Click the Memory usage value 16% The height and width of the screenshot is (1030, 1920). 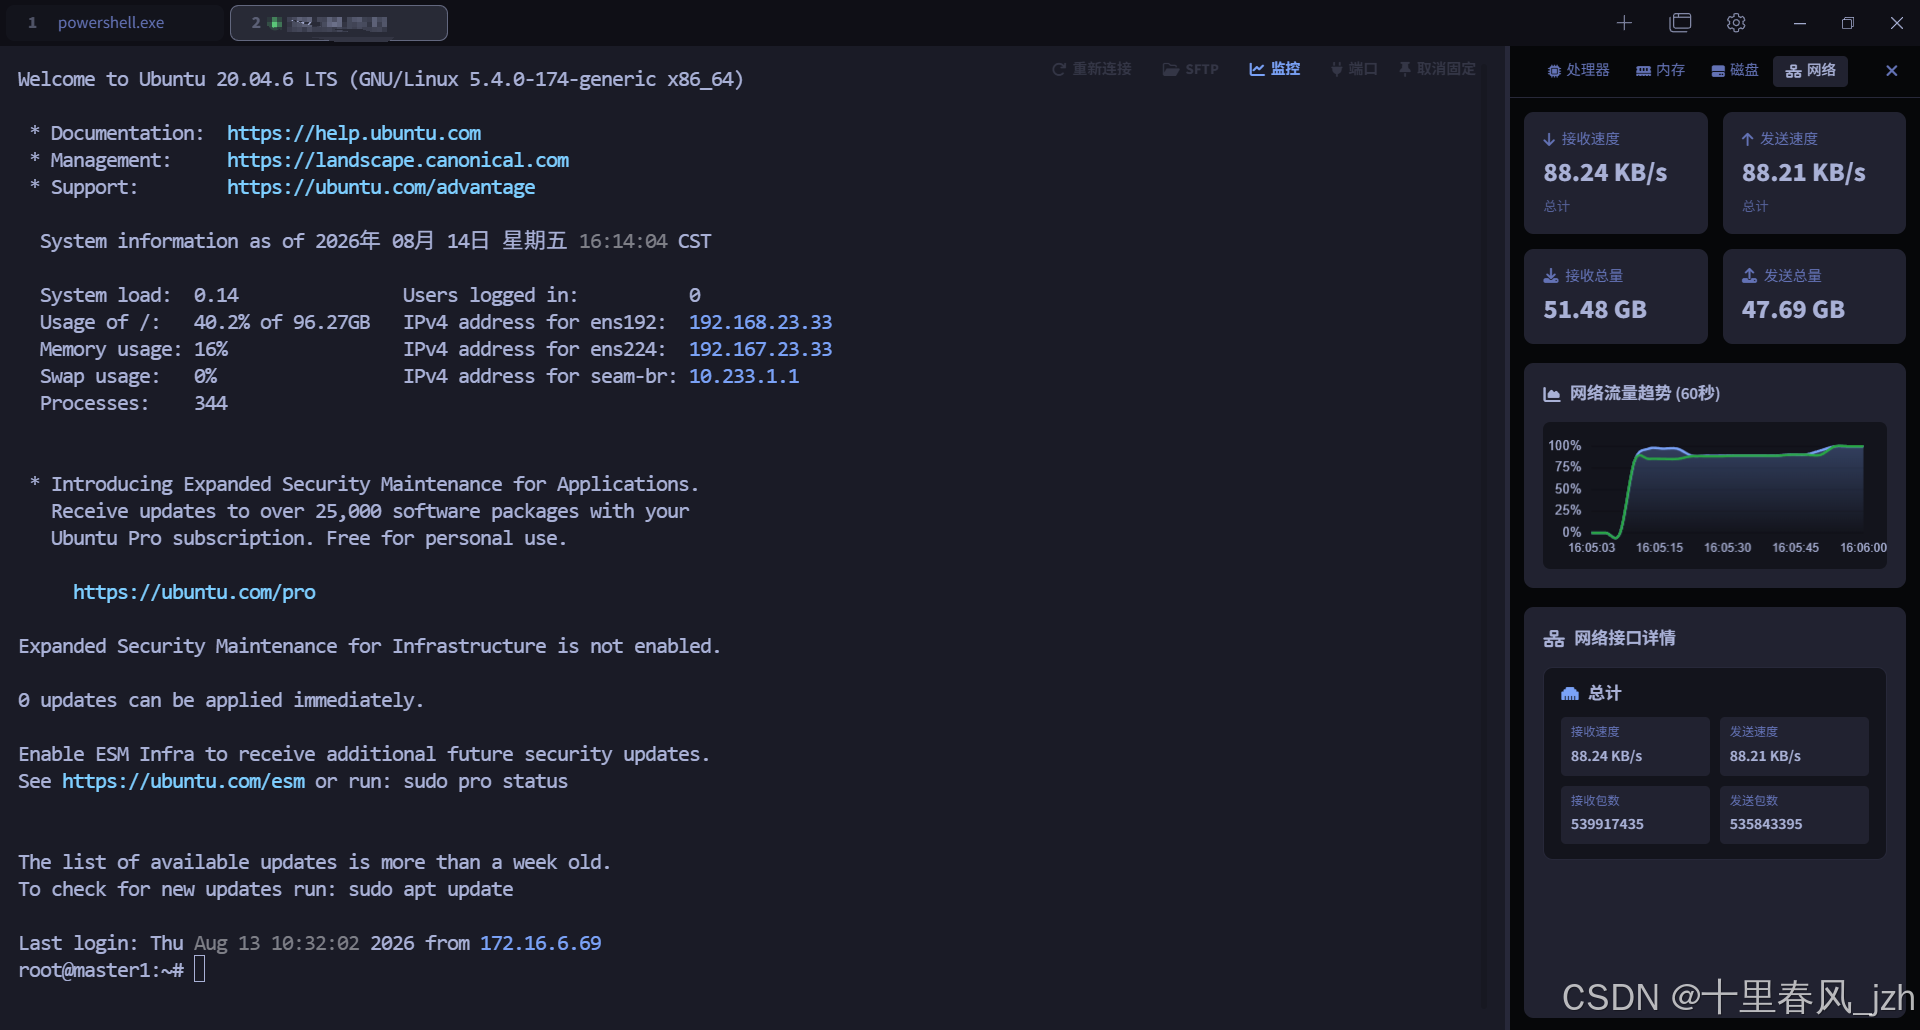click(x=211, y=349)
